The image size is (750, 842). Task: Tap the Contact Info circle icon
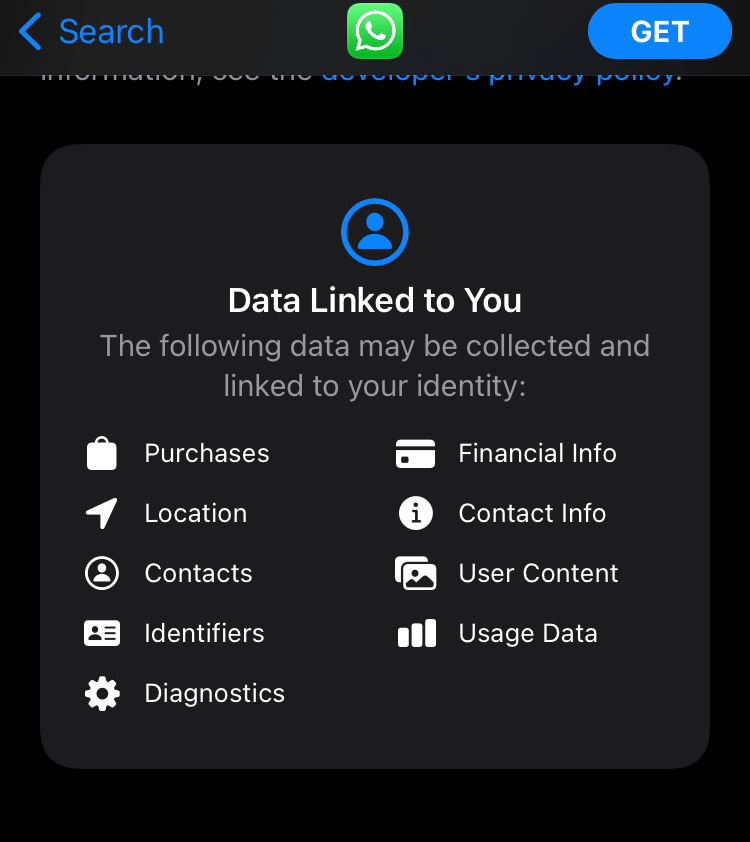[416, 514]
